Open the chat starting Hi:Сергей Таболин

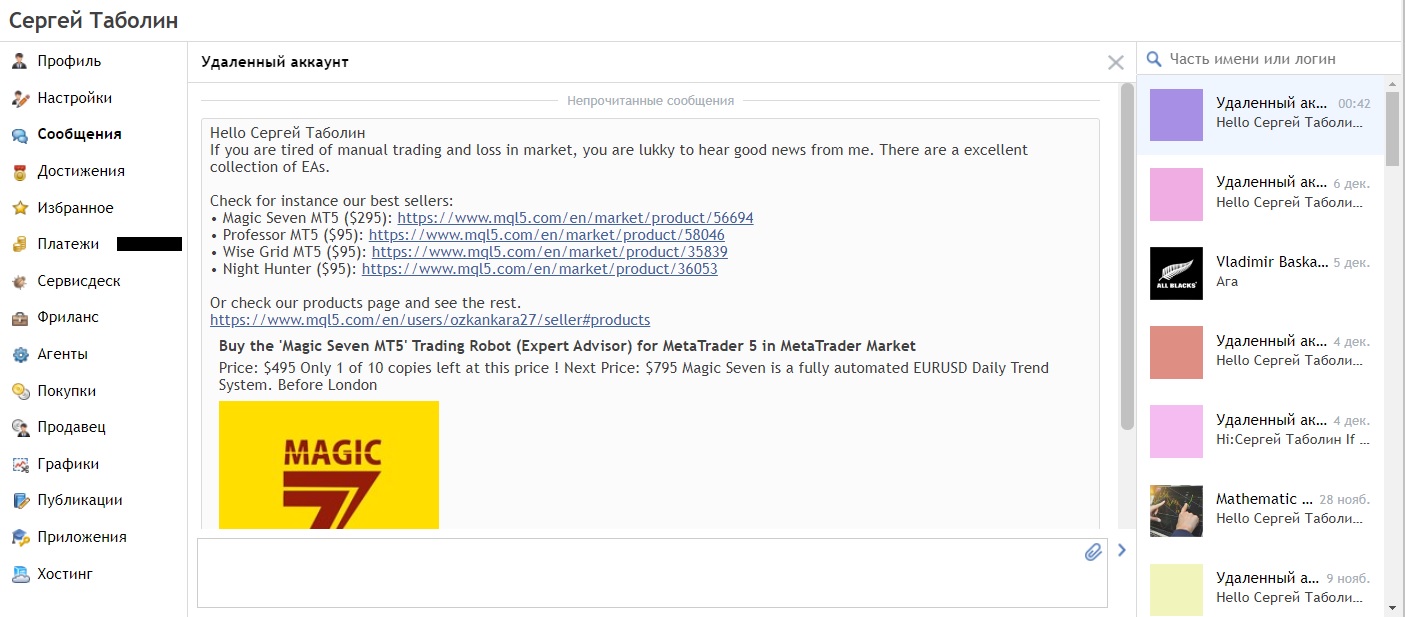tap(1261, 431)
